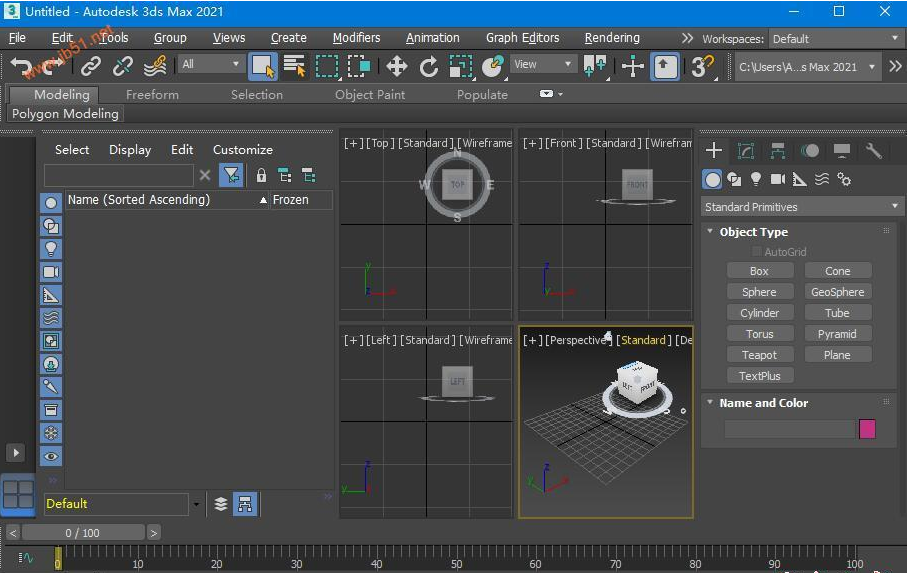Image resolution: width=908 pixels, height=573 pixels.
Task: Switch to the Freeform ribbon tab
Action: click(152, 95)
